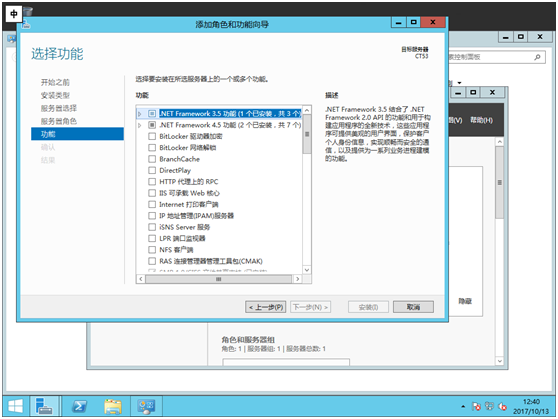Go to 安装类型 wizard step
This screenshot has height=419, width=558.
point(55,95)
